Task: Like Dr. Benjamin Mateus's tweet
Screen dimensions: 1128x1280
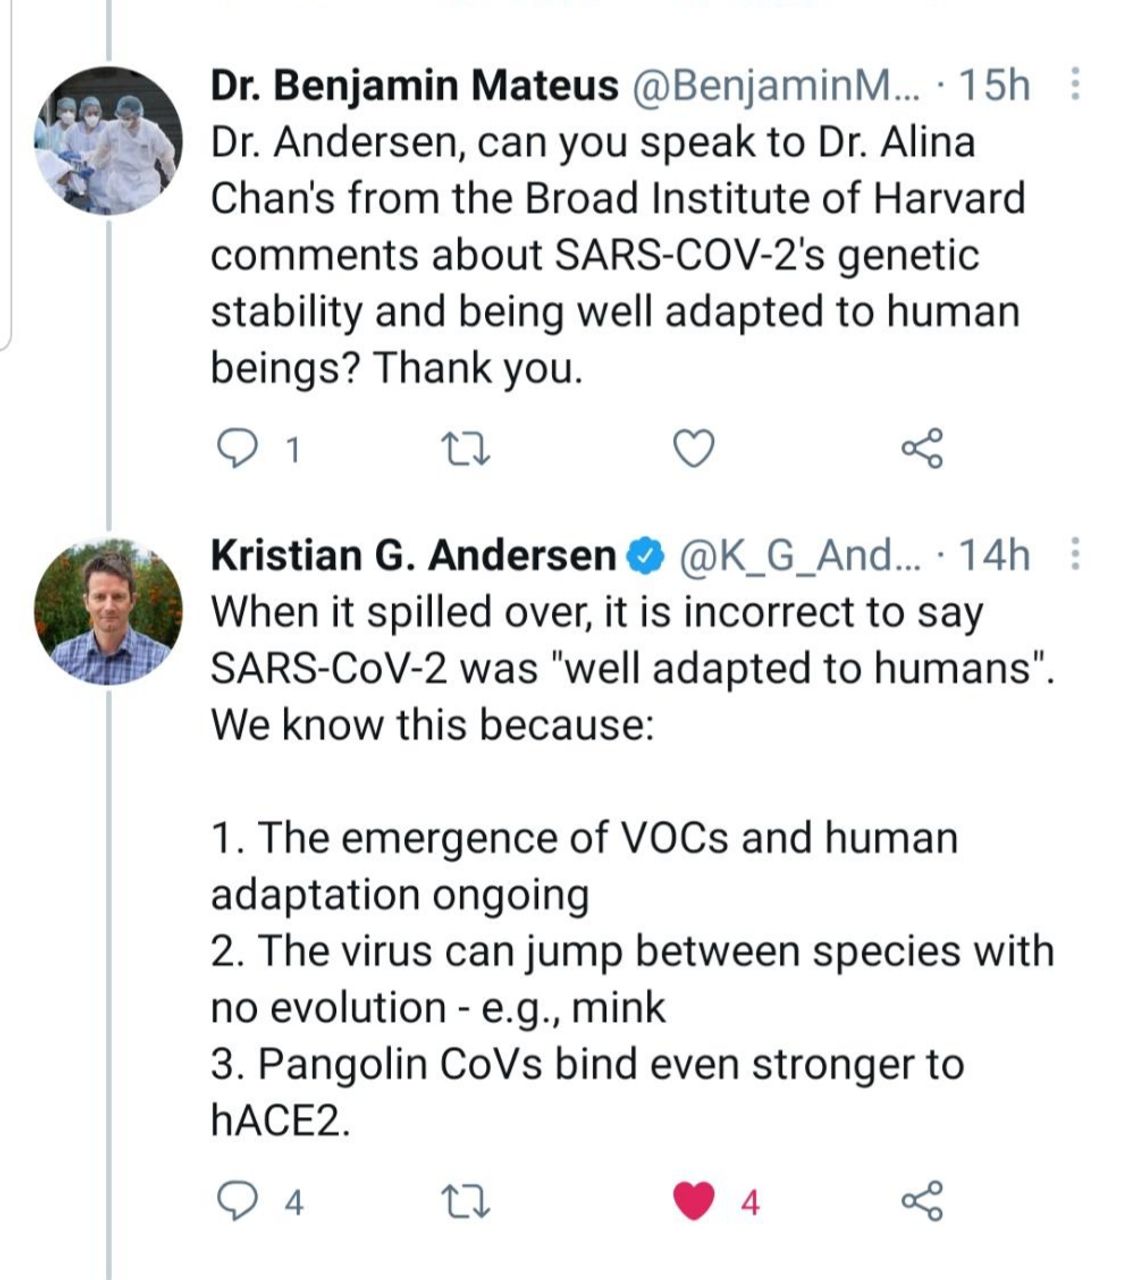Action: [692, 450]
